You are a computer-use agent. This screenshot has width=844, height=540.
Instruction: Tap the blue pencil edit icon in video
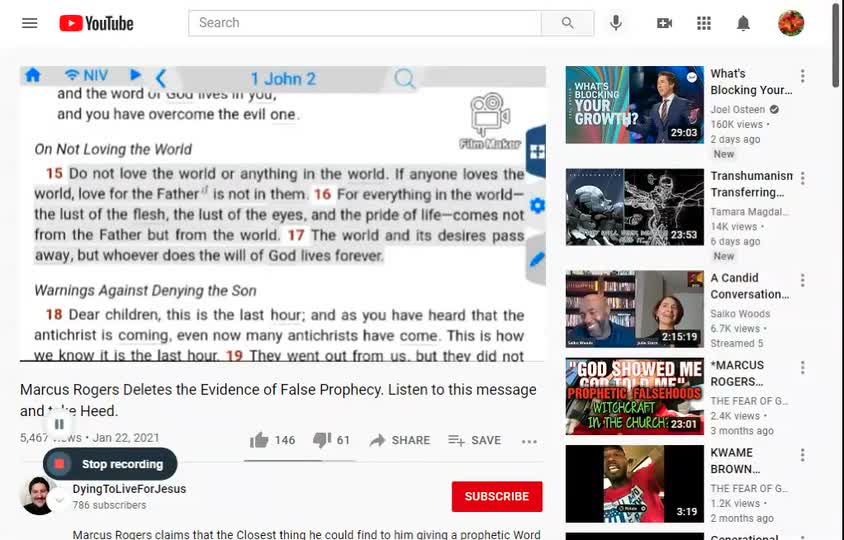[537, 260]
